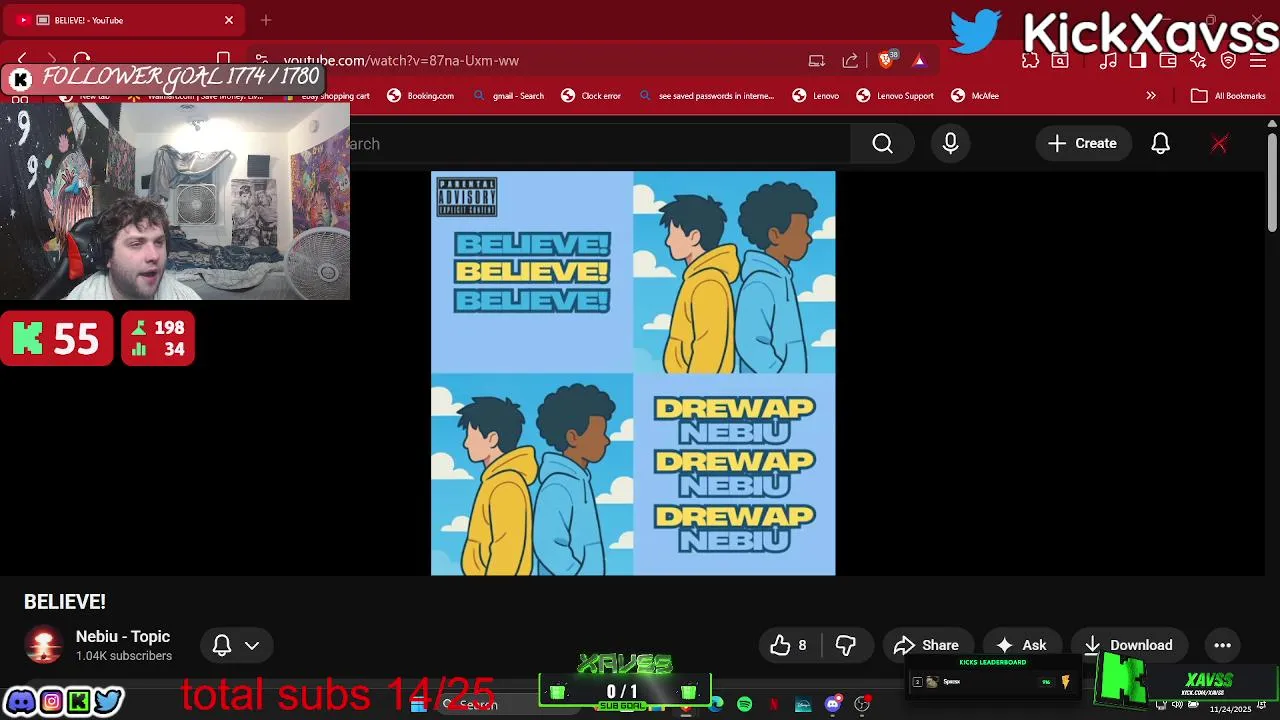The width and height of the screenshot is (1280, 720).
Task: Open Brave Shields lion icon
Action: pyautogui.click(x=886, y=60)
